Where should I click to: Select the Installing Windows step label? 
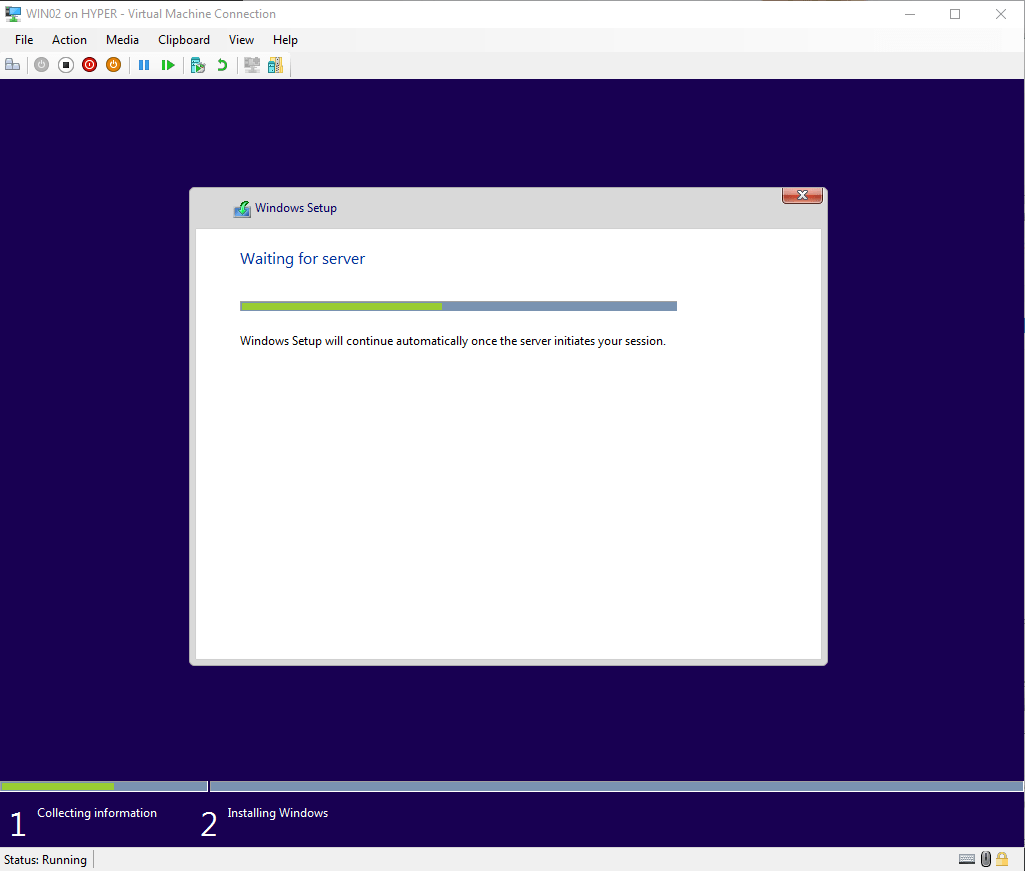pyautogui.click(x=277, y=813)
